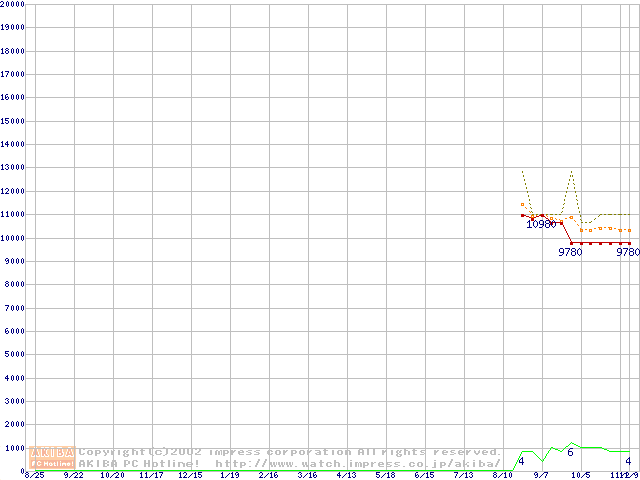The height and width of the screenshot is (480, 640).
Task: Click the AKIBA PC Hotline logo
Action: click(x=53, y=457)
